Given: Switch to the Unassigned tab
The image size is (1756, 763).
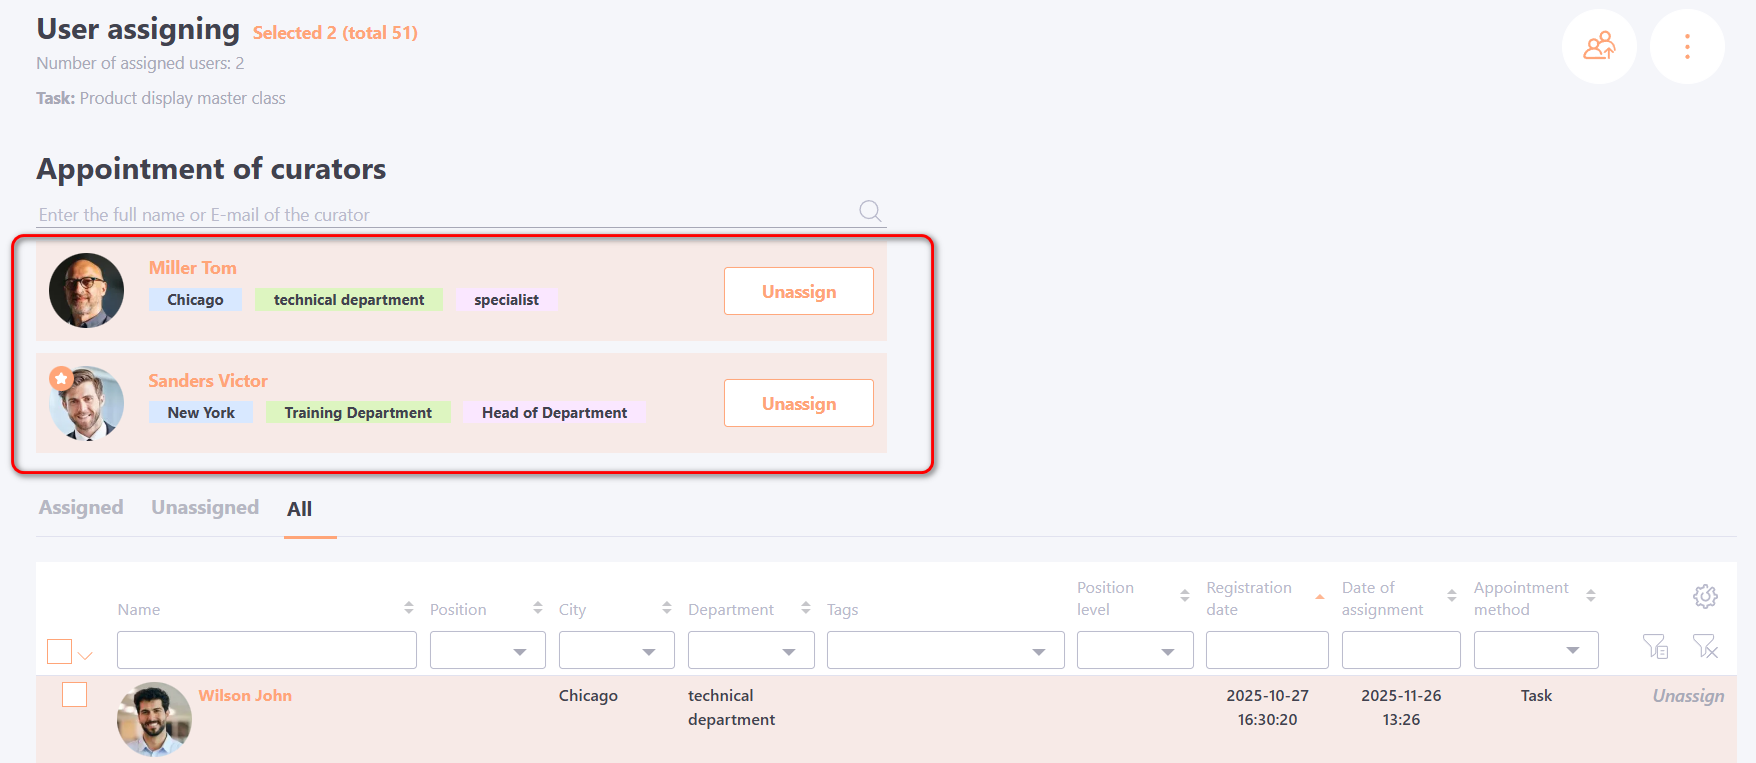Looking at the screenshot, I should point(205,507).
